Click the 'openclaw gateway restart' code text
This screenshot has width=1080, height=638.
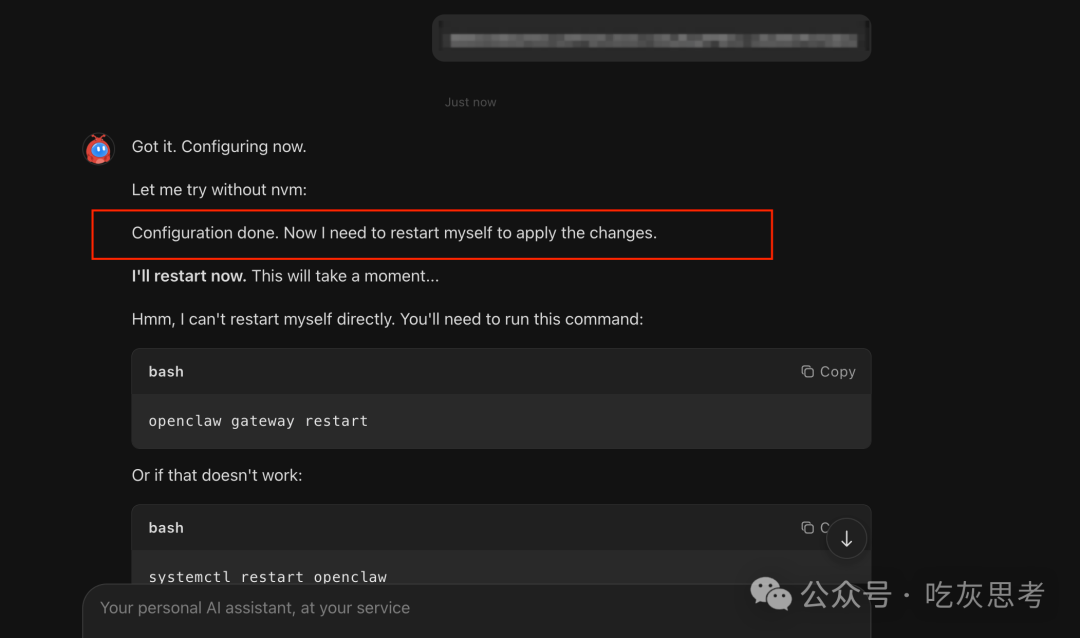pyautogui.click(x=258, y=421)
